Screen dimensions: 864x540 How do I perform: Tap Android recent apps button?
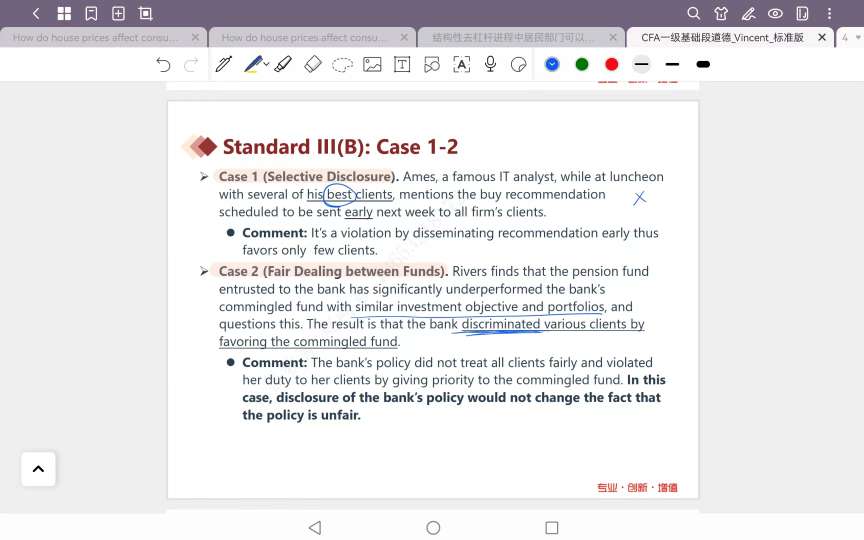point(552,528)
